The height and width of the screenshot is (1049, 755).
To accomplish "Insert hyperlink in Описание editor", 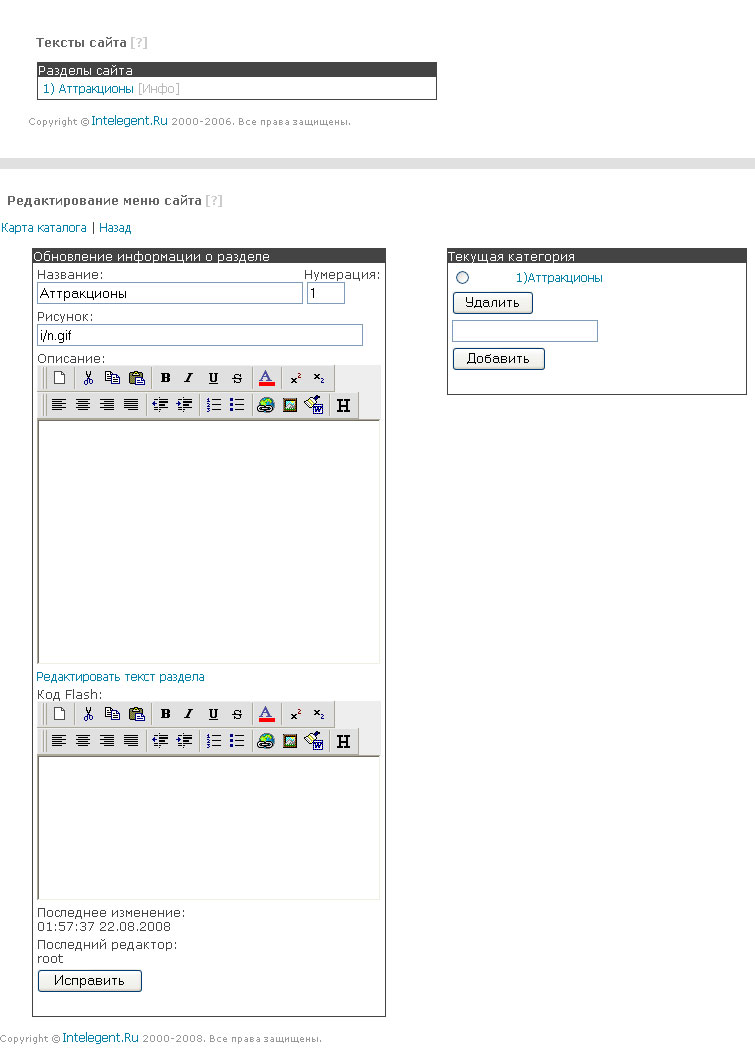I will tap(266, 405).
